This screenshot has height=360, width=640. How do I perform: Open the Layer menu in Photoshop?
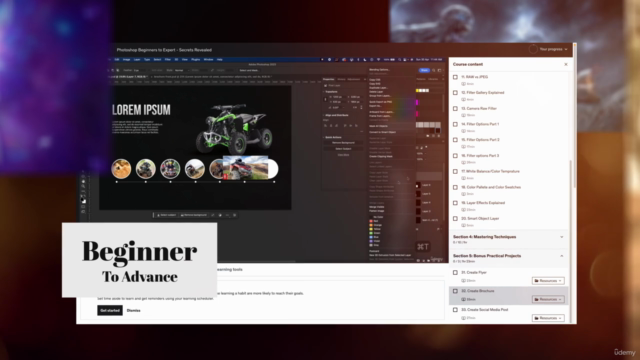(x=137, y=60)
